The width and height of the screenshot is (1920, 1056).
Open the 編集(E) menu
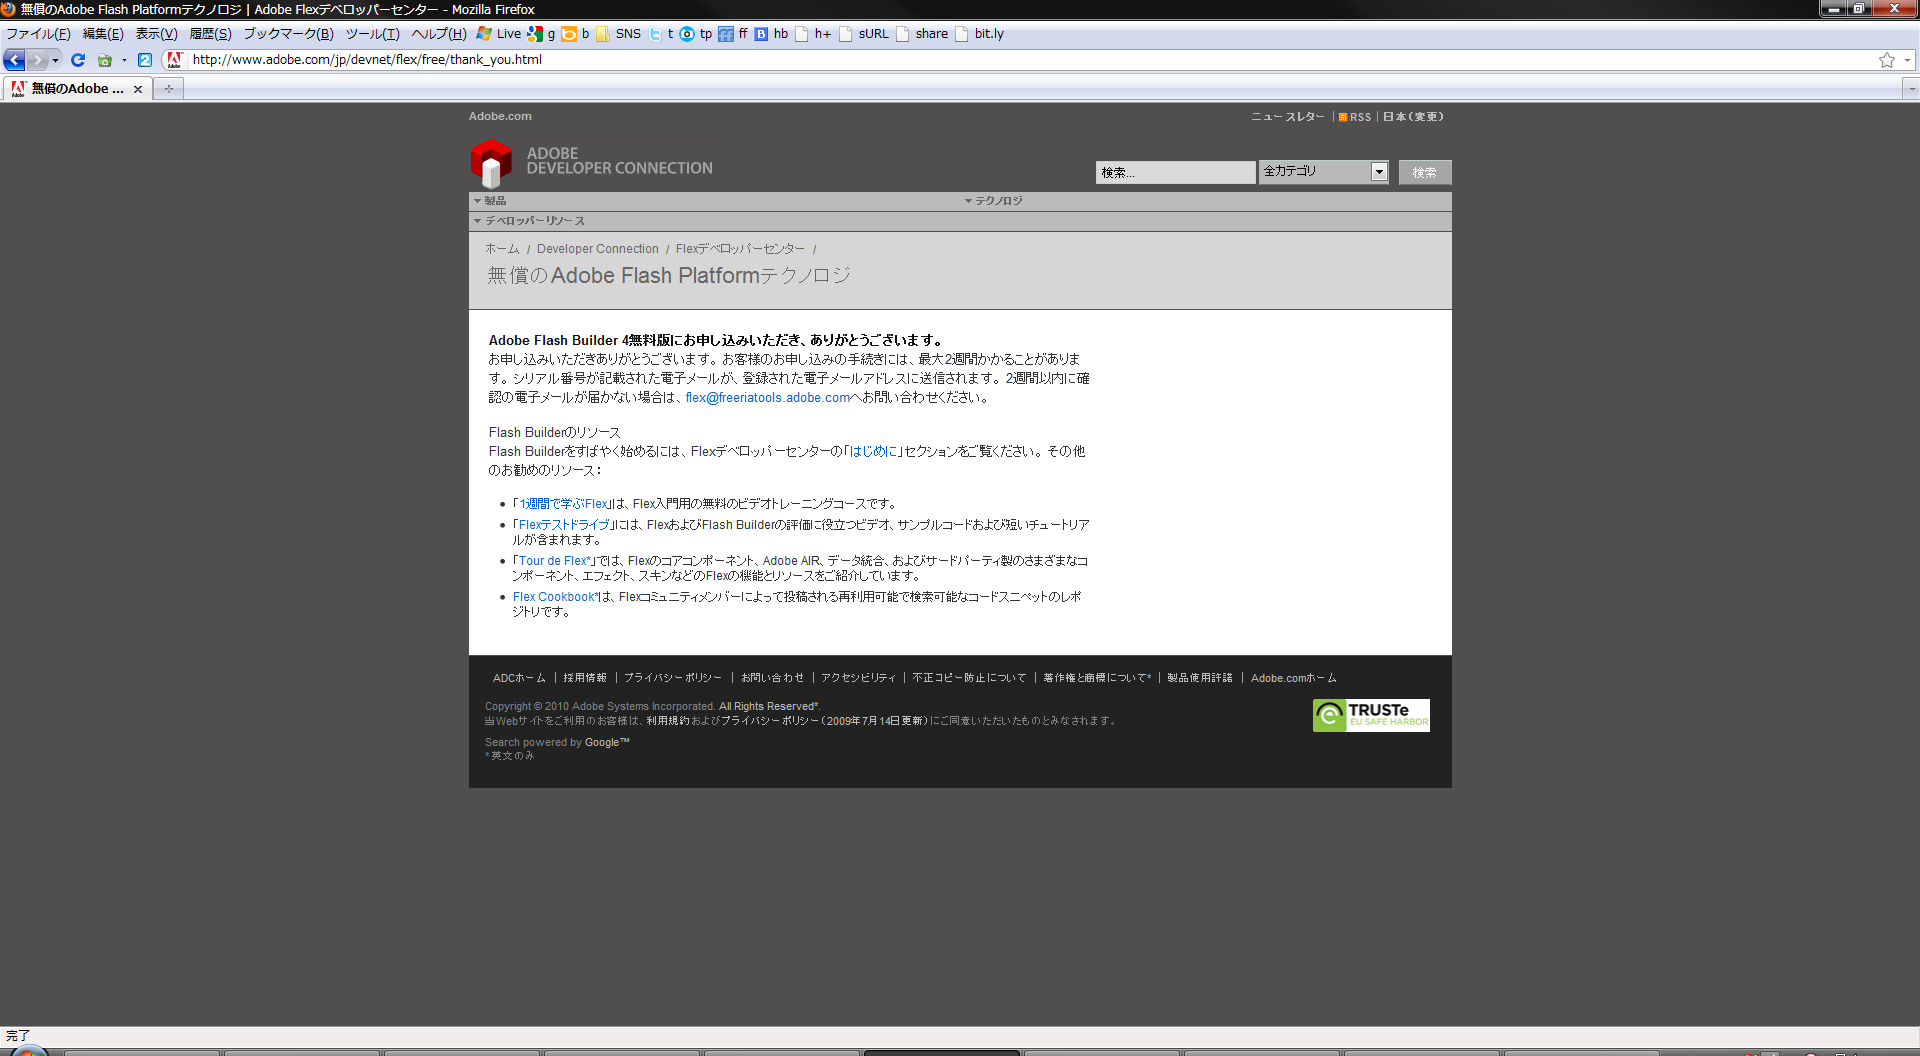[103, 34]
